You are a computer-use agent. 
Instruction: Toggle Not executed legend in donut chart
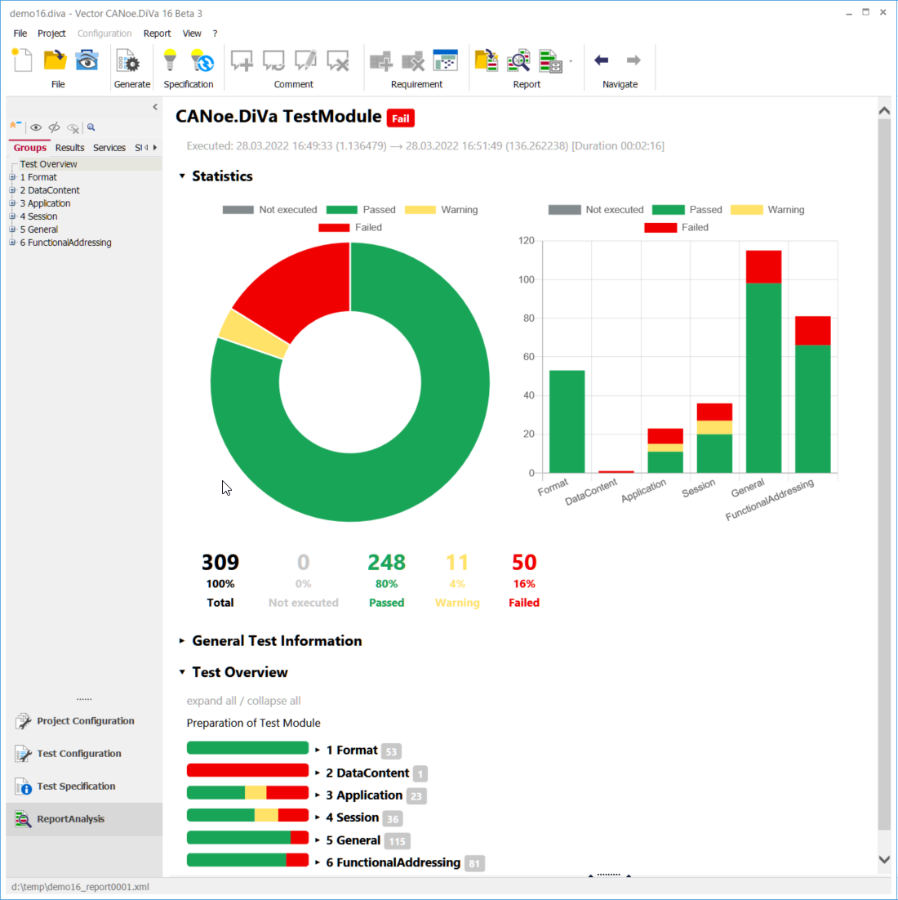pyautogui.click(x=270, y=210)
